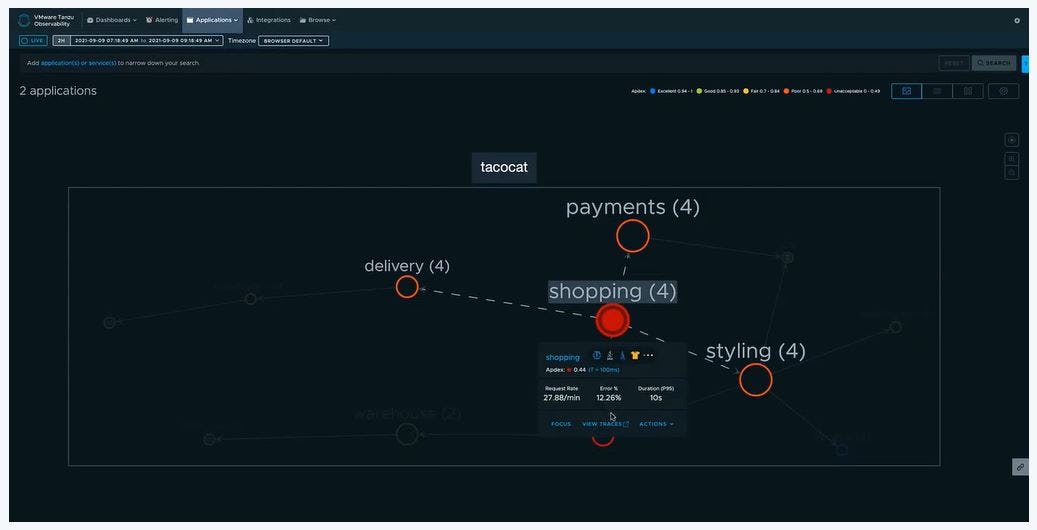Open the ellipsis more menu in popup
This screenshot has width=1037, height=530.
(649, 355)
